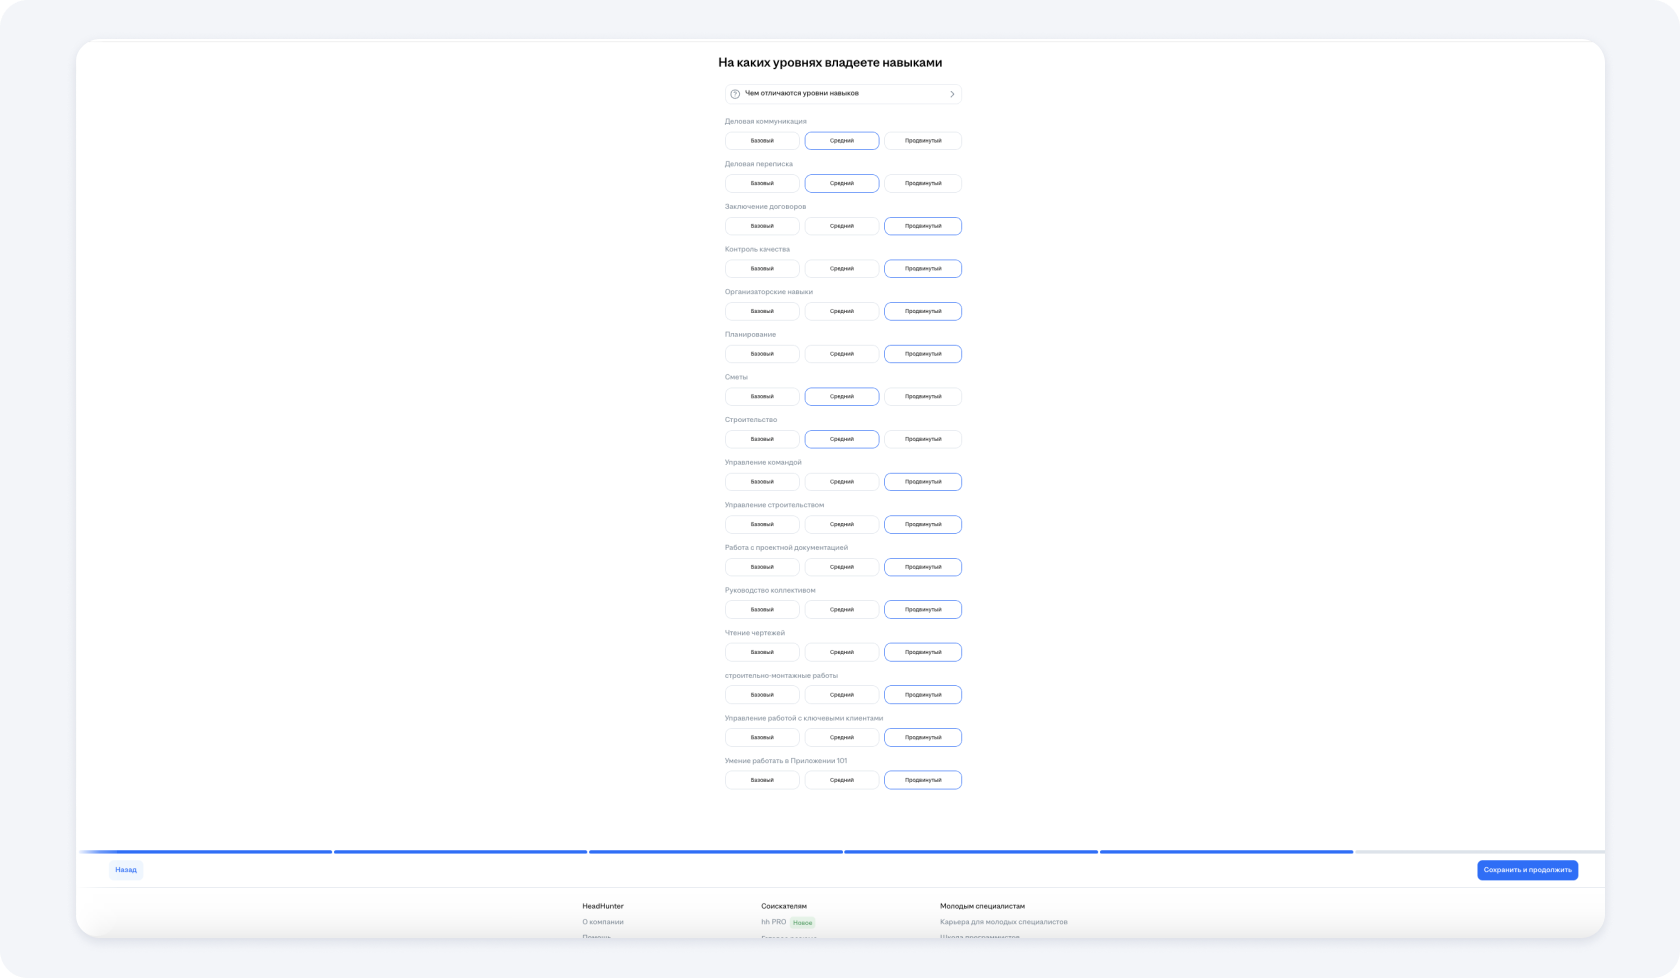Set Деловая коммуникация level to Базовый

click(762, 141)
